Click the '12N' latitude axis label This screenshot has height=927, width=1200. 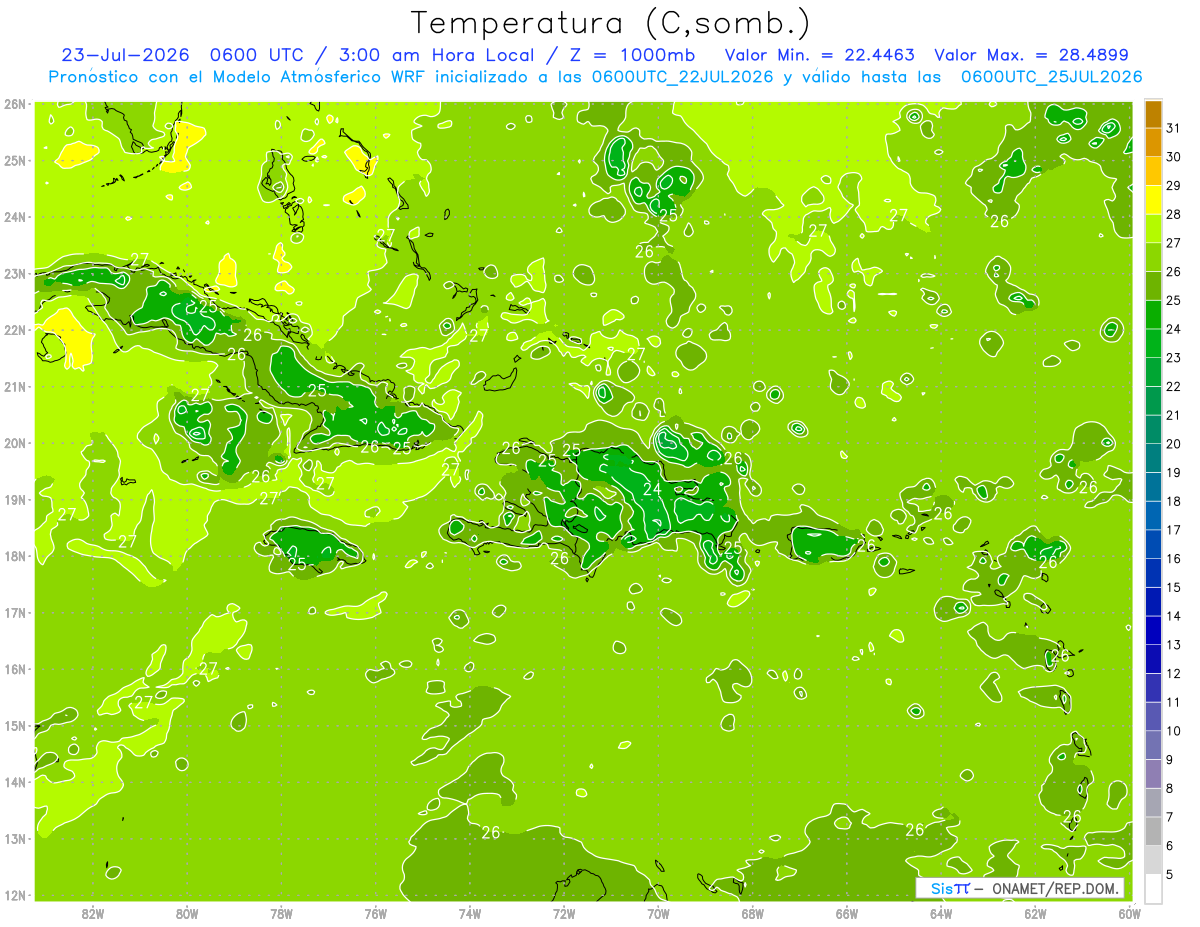(14, 895)
